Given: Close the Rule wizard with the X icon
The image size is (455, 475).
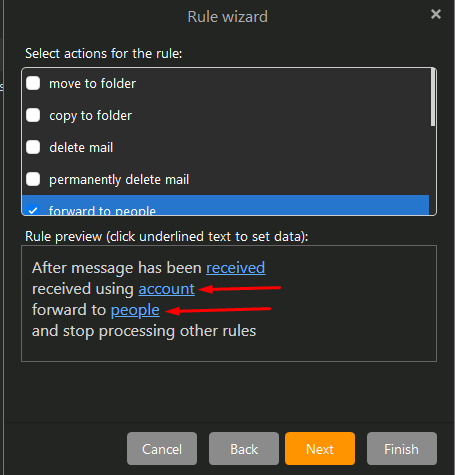Looking at the screenshot, I should 436,14.
